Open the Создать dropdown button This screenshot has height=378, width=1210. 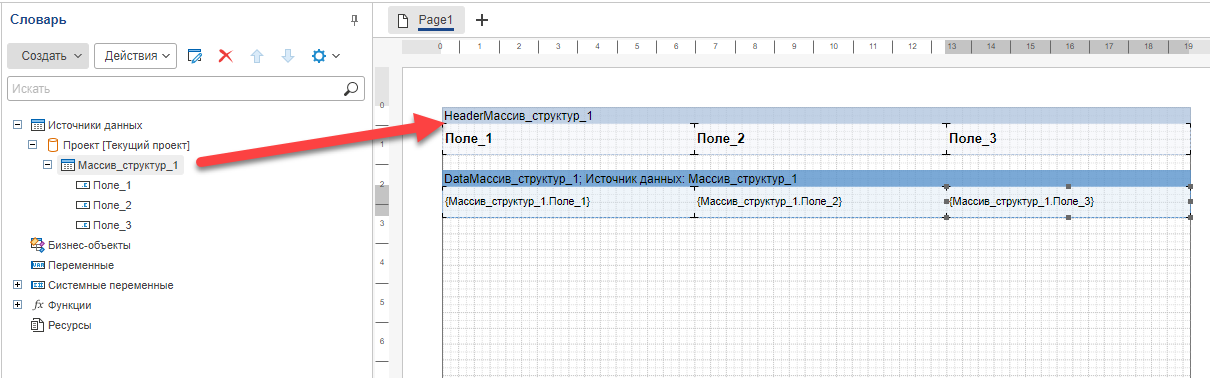pyautogui.click(x=48, y=56)
